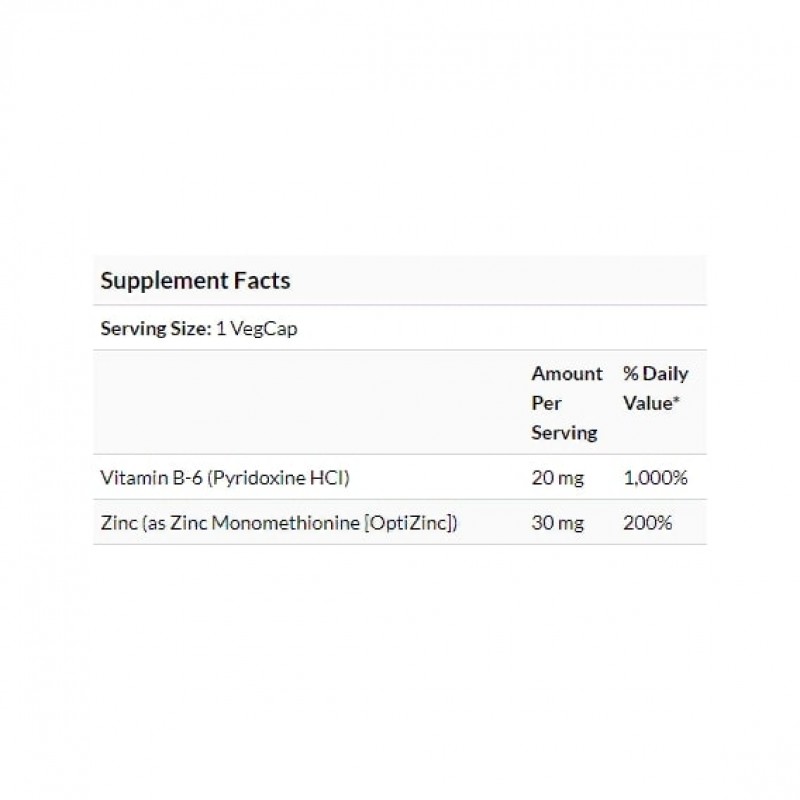Click the 20 mg amount cell
800x800 pixels.
coord(554,477)
